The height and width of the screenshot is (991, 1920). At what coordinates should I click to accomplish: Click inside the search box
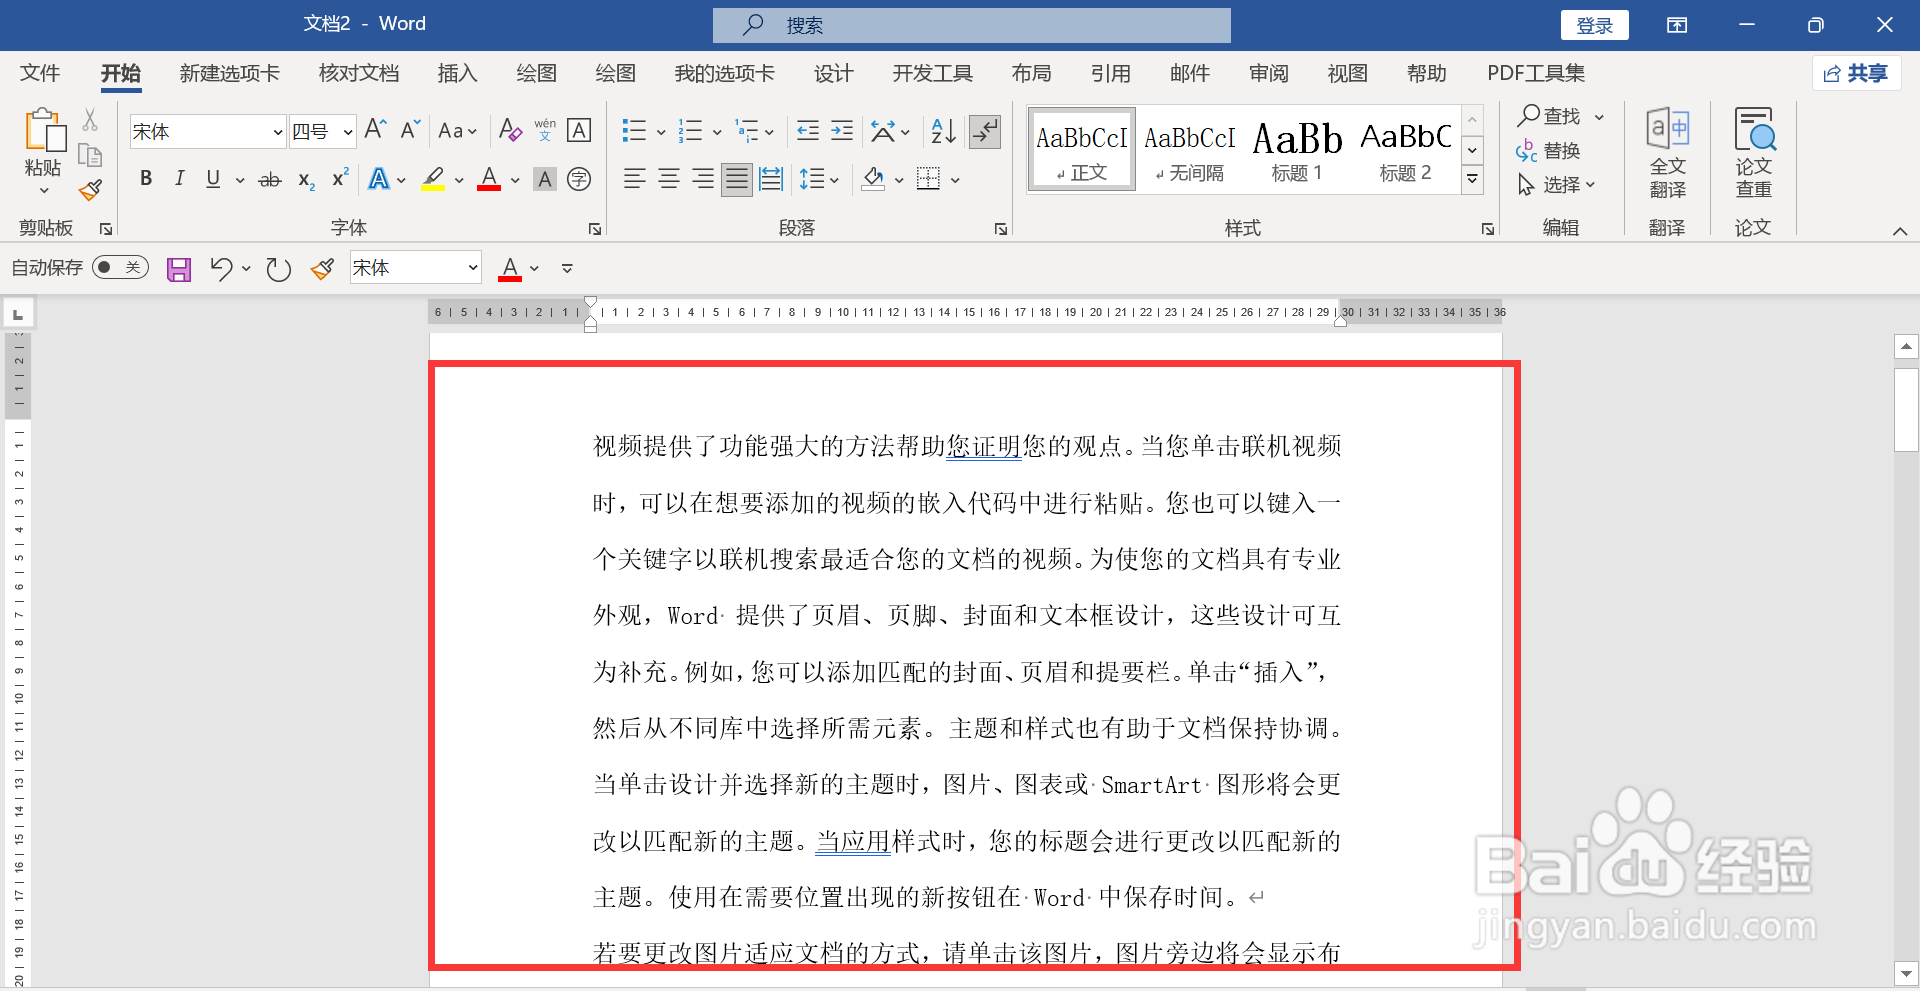coord(970,24)
